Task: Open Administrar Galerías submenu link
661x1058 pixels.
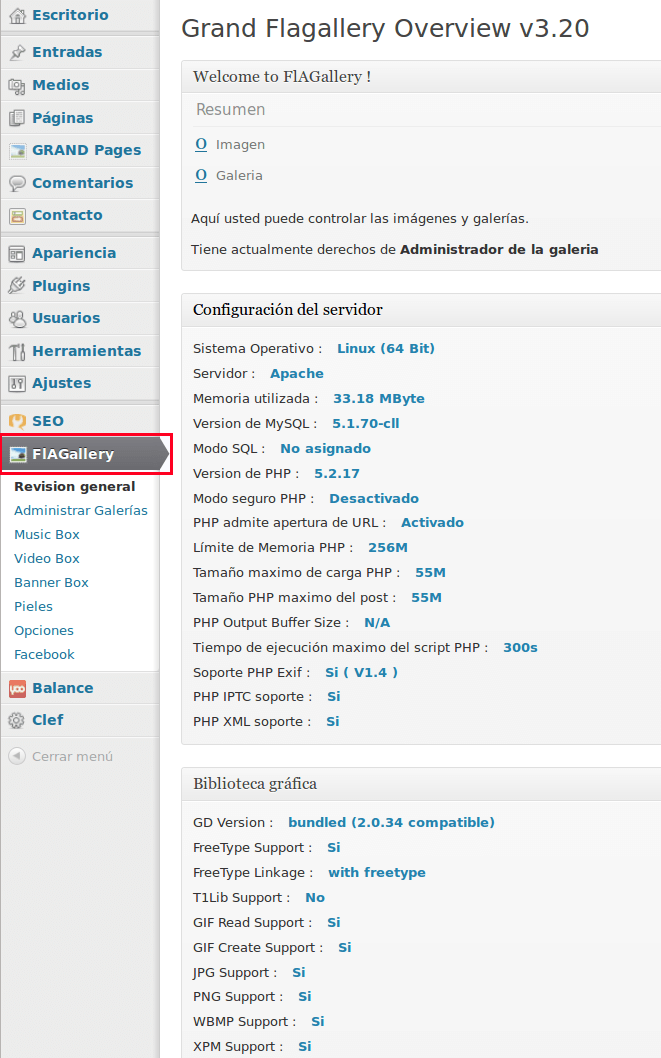Action: pos(81,511)
